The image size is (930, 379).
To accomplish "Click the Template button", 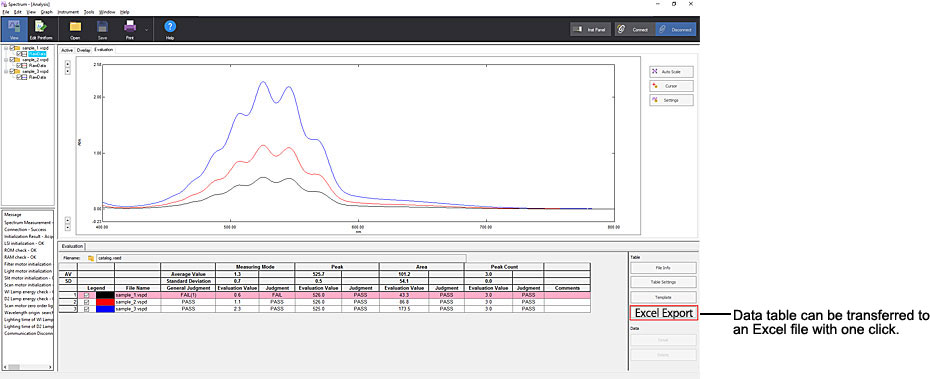I will pos(663,296).
